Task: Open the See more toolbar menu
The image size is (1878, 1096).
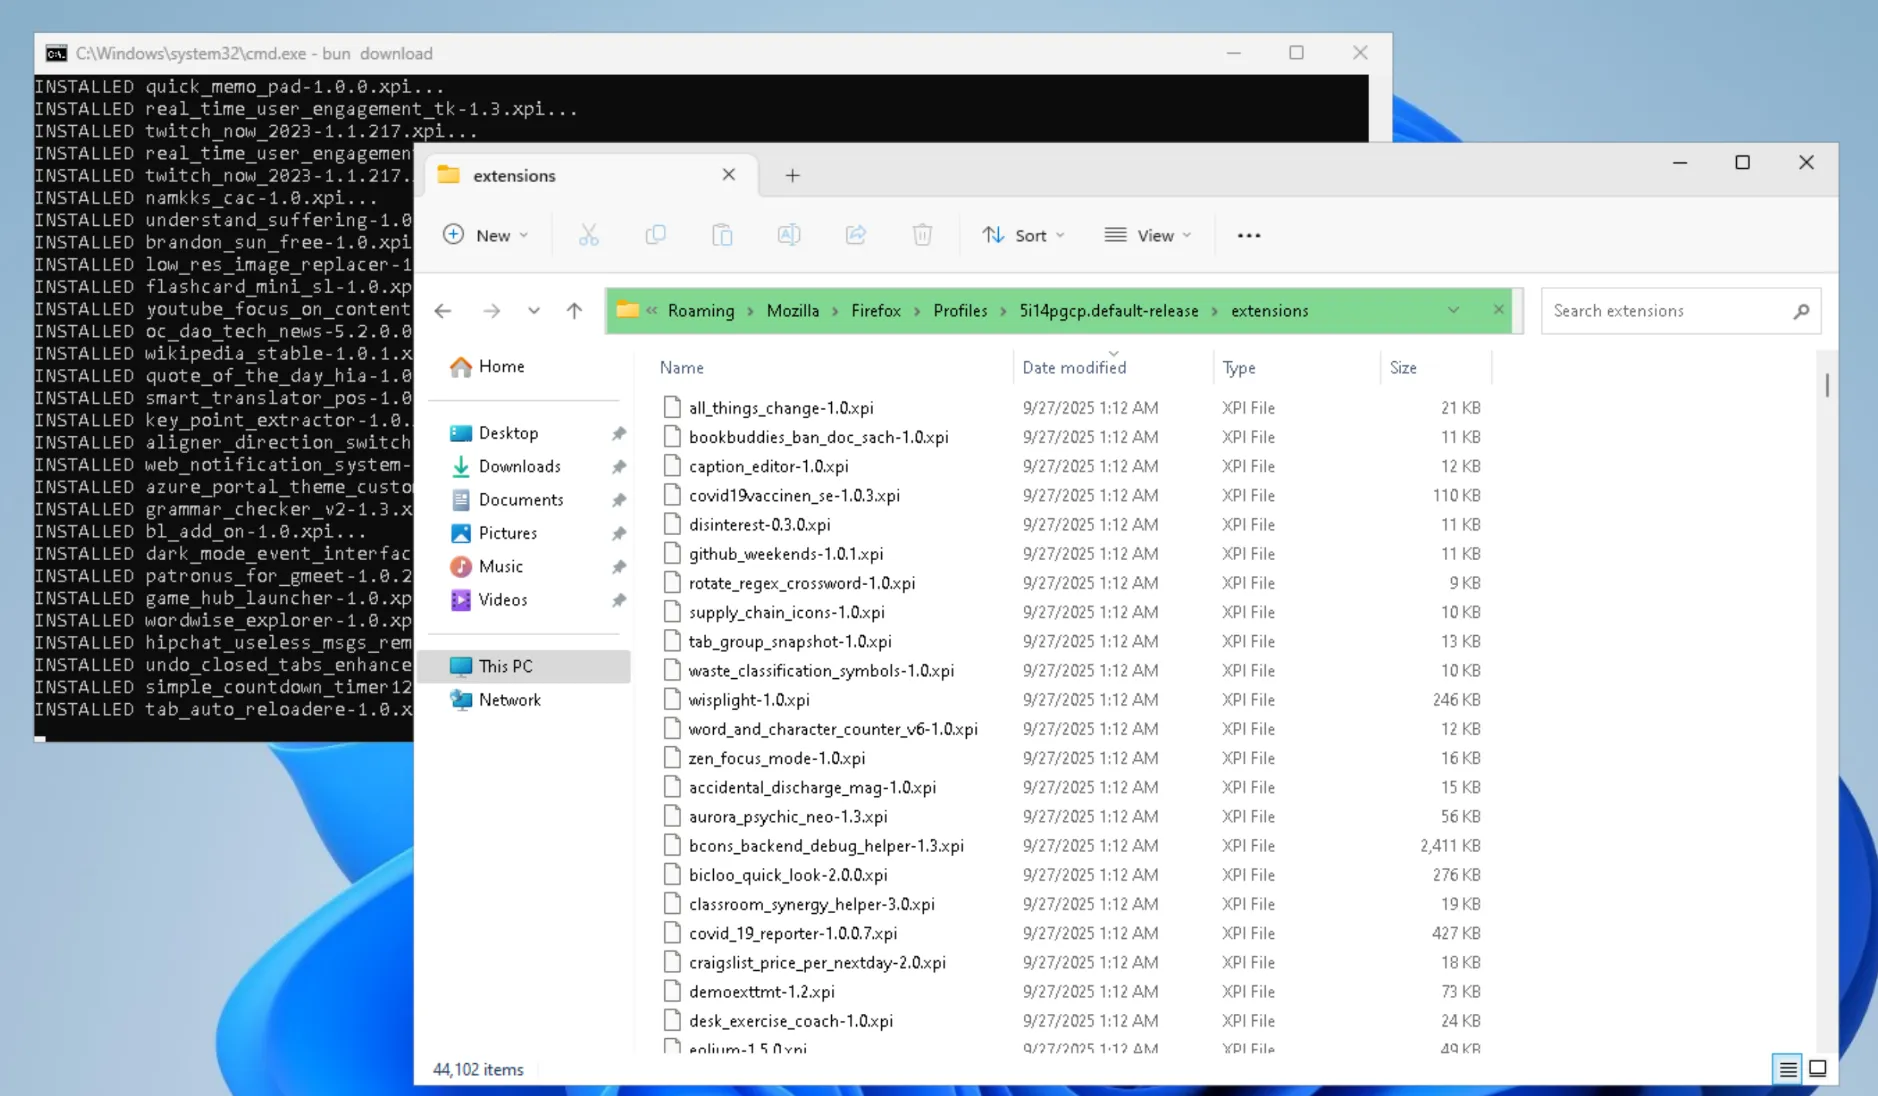Action: (x=1248, y=234)
